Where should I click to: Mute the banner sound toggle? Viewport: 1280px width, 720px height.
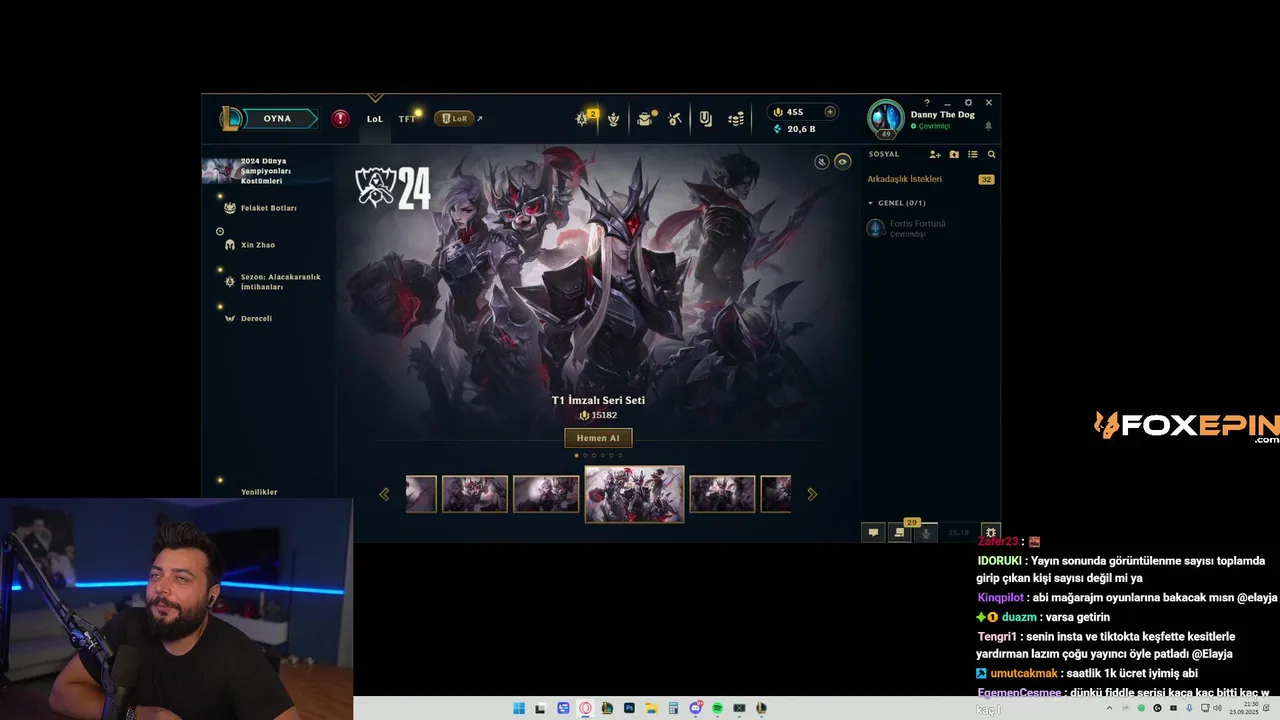(822, 162)
